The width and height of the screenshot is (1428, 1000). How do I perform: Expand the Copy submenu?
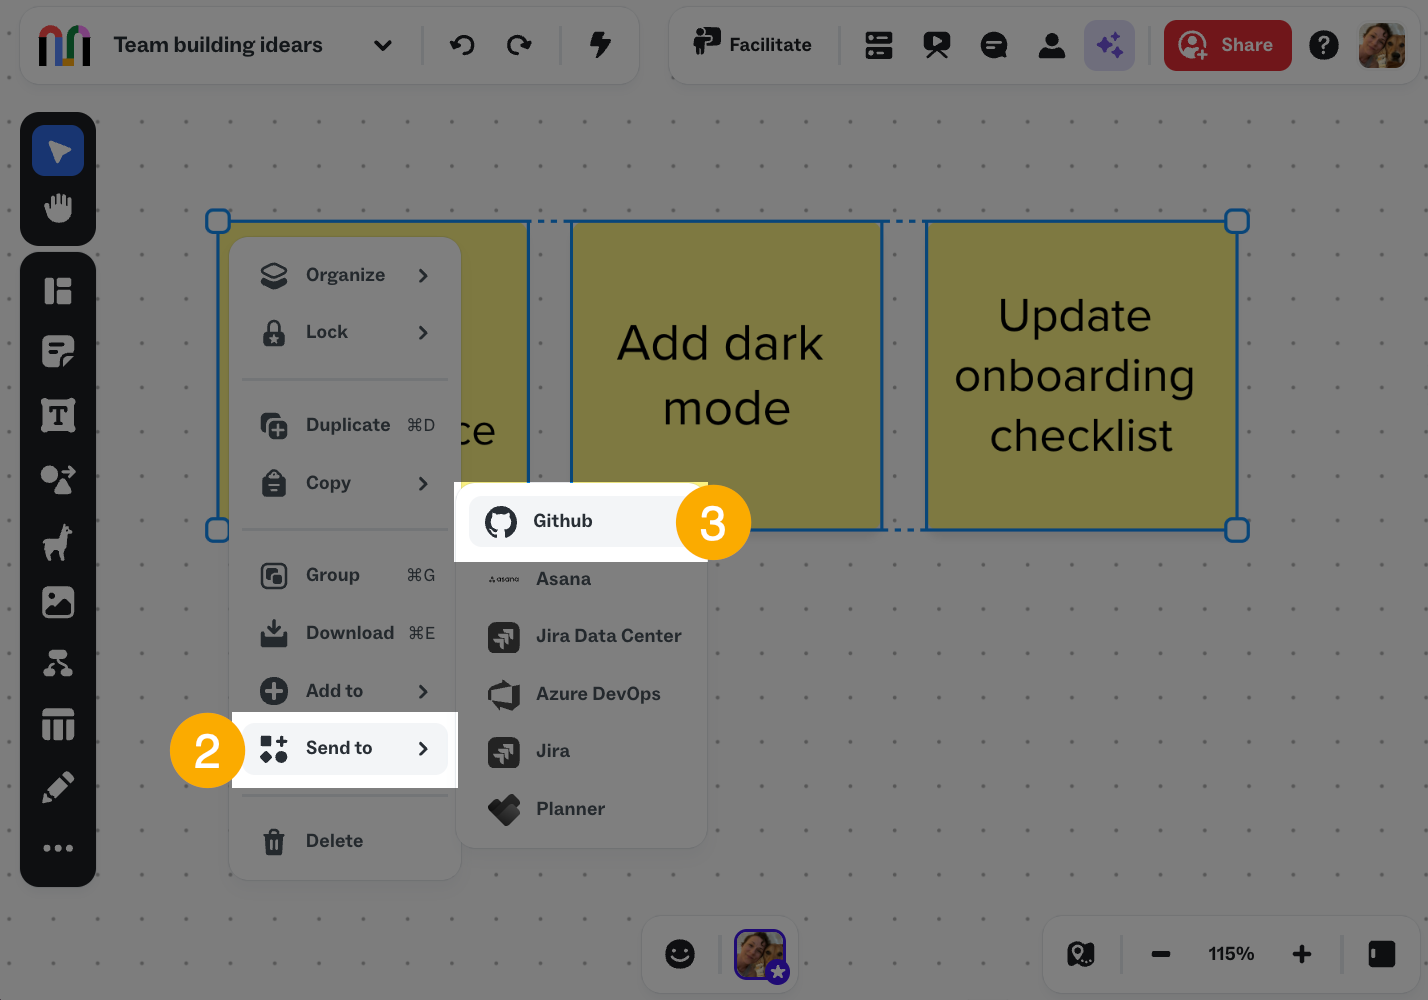pyautogui.click(x=345, y=483)
